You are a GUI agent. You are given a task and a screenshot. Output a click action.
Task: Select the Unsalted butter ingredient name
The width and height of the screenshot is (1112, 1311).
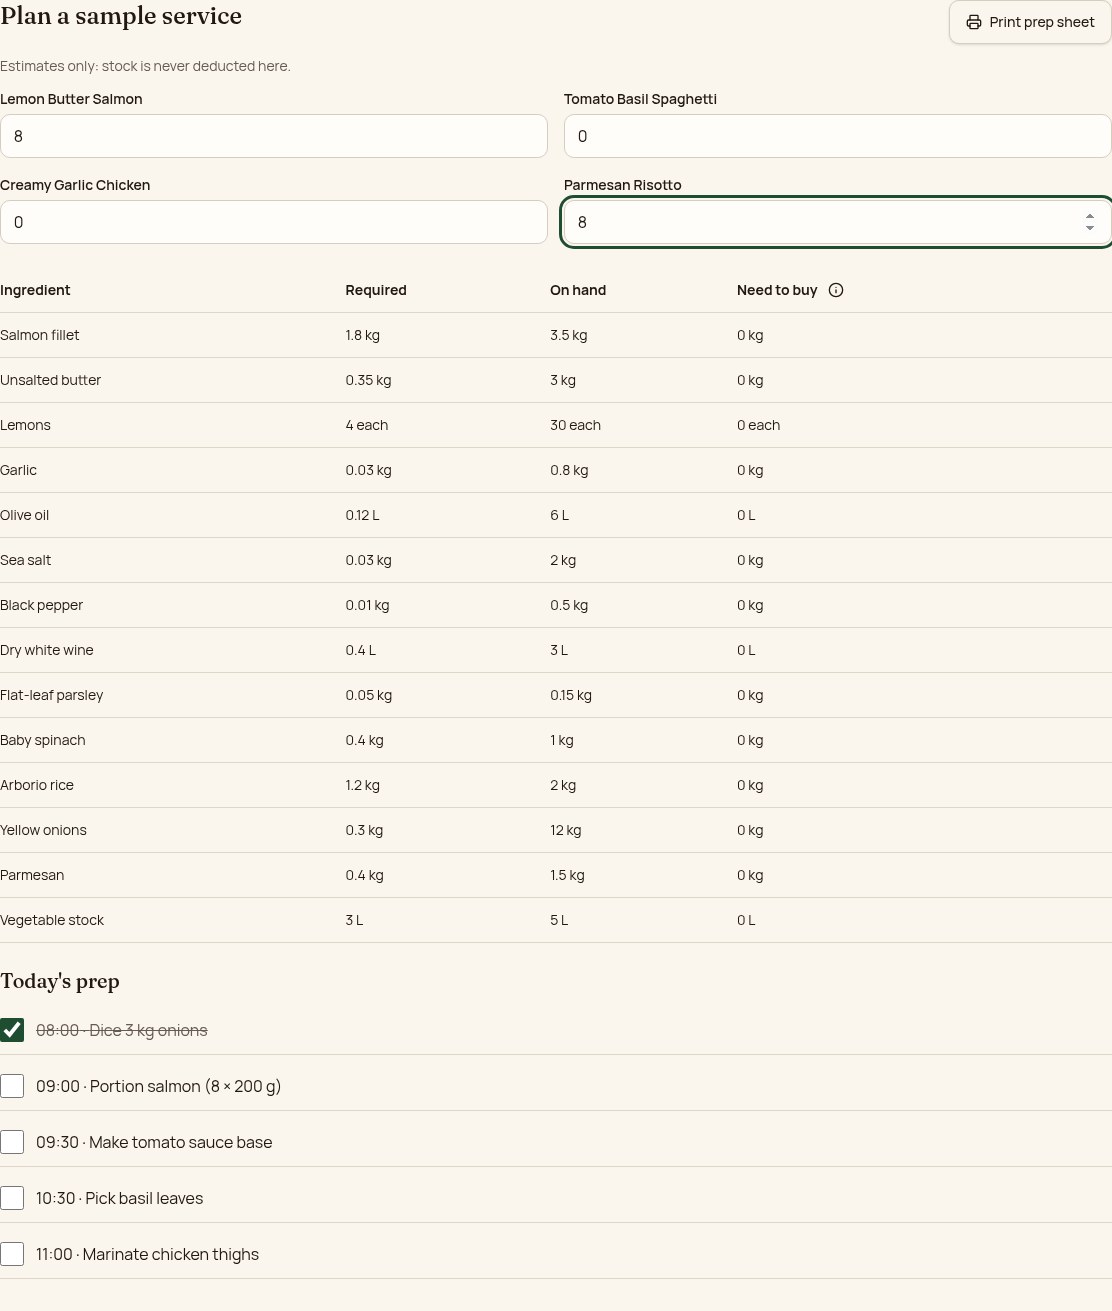(51, 380)
